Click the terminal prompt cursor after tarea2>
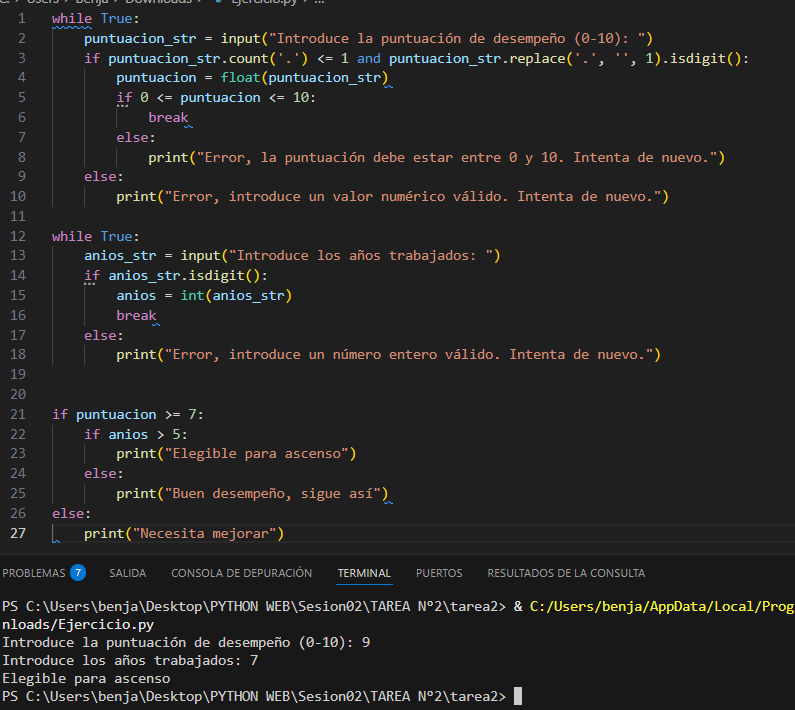 click(518, 696)
